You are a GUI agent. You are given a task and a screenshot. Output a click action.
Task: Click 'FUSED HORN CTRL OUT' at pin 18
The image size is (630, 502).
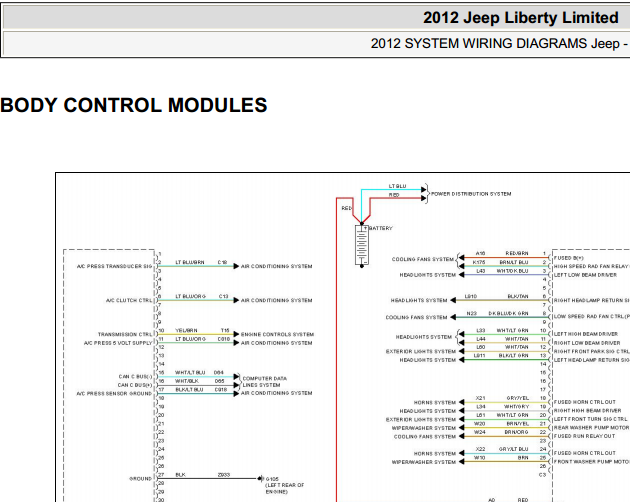[585, 402]
